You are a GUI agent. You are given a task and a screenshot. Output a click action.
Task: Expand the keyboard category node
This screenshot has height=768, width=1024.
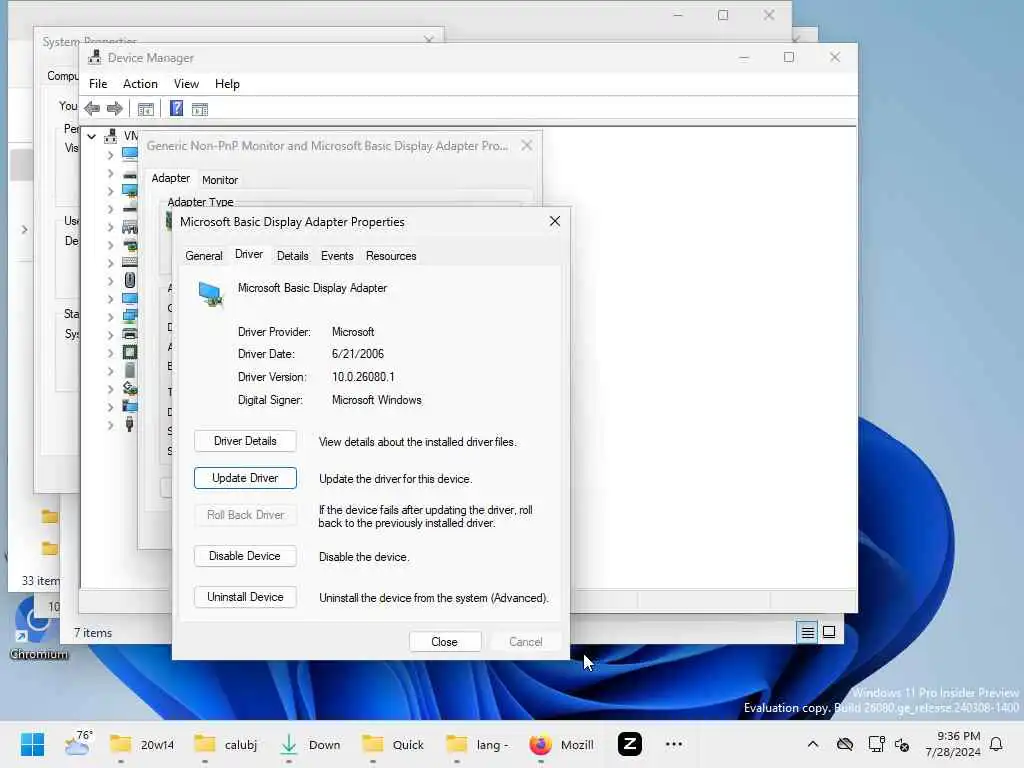click(x=110, y=263)
